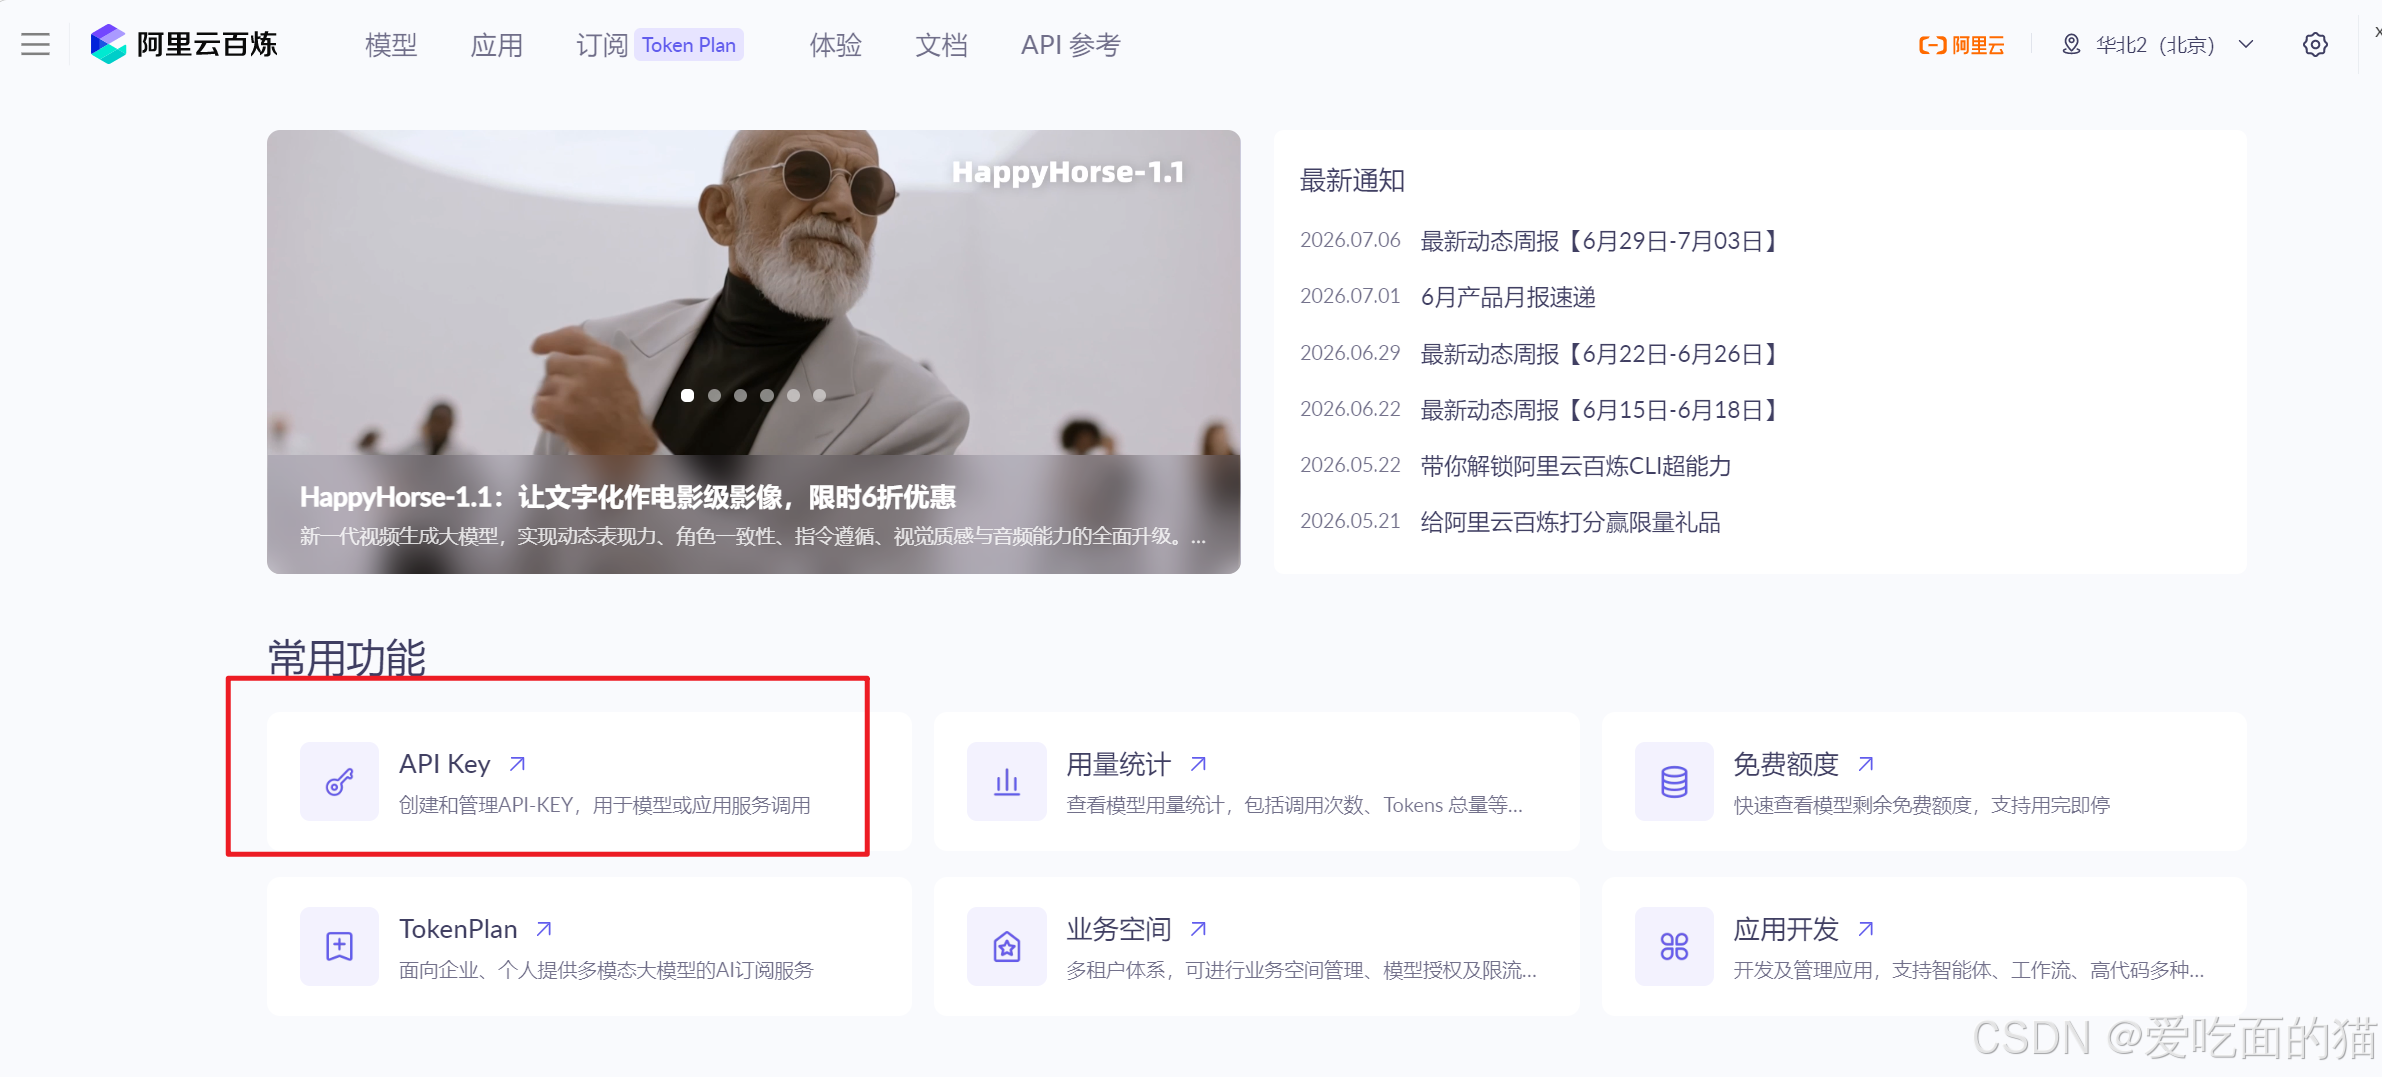Click the description starting 多租户体系
Screen dimensions: 2382x1077
pos(1301,970)
